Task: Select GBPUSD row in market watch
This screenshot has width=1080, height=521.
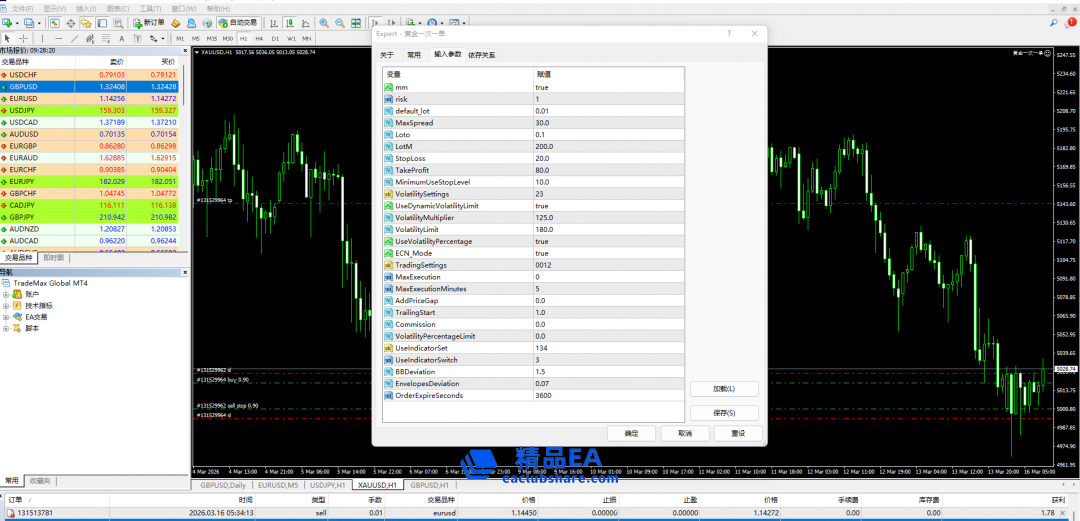Action: (90, 87)
